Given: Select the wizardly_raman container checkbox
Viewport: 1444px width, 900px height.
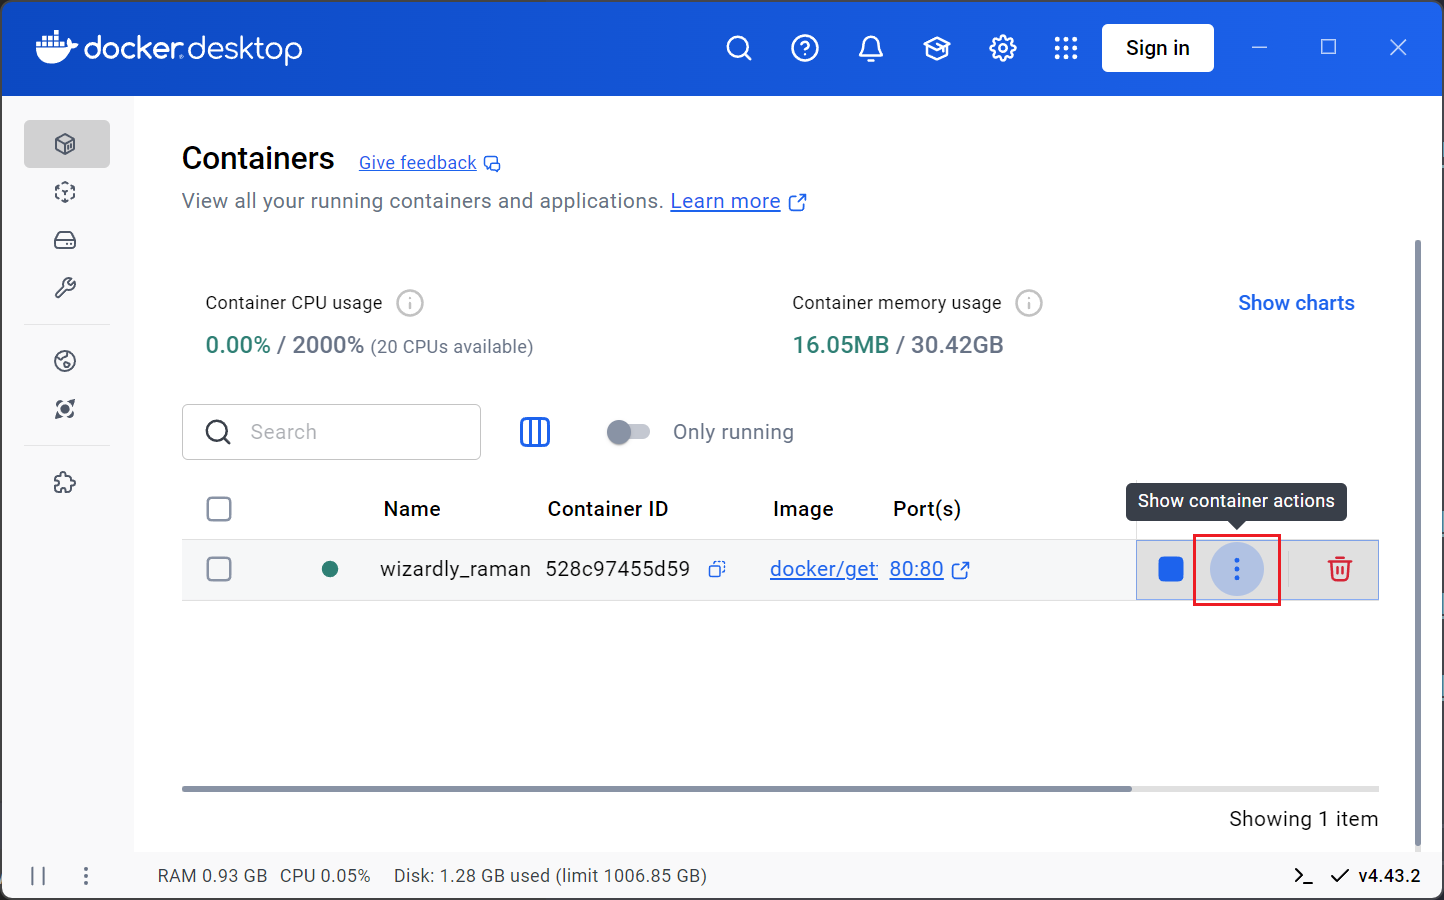Looking at the screenshot, I should [x=219, y=569].
